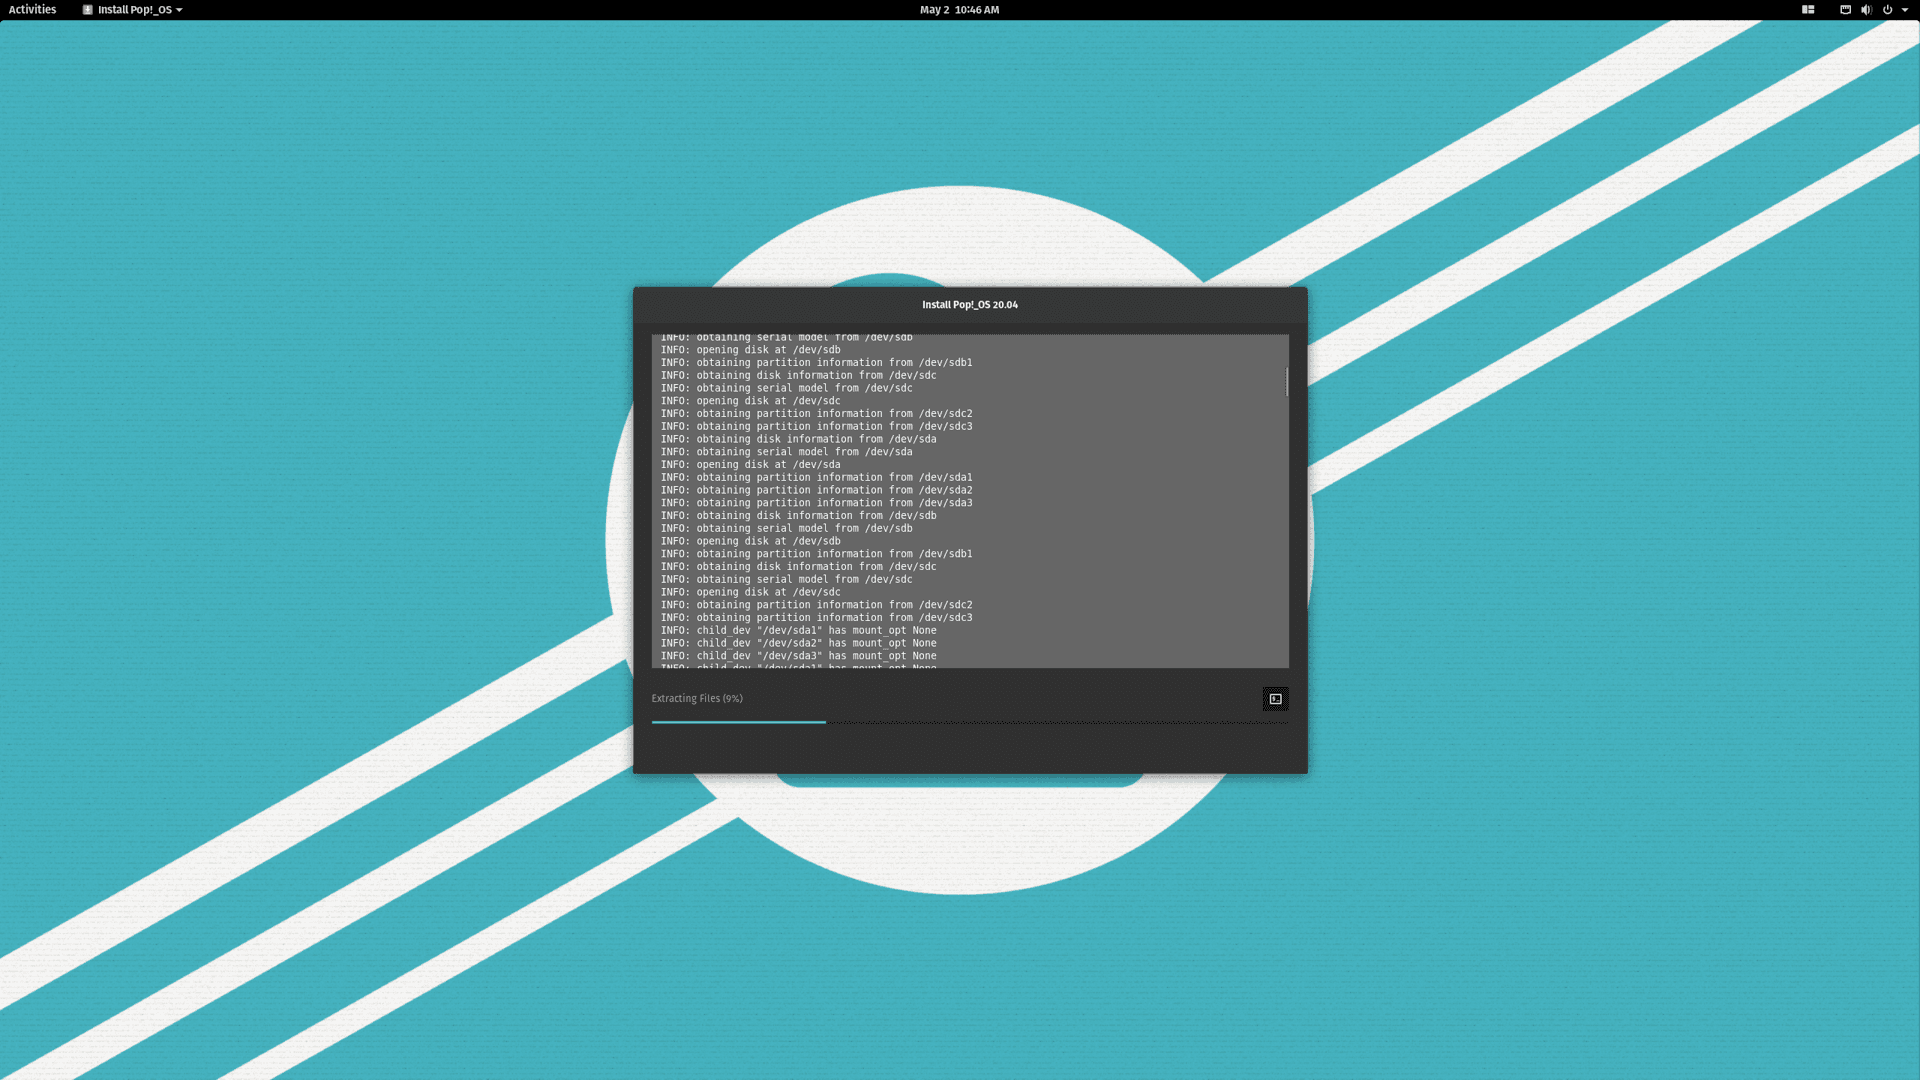Click the "/dev/sda1" has mount_opt None line
Viewport: 1920px width, 1080px height.
click(x=798, y=631)
